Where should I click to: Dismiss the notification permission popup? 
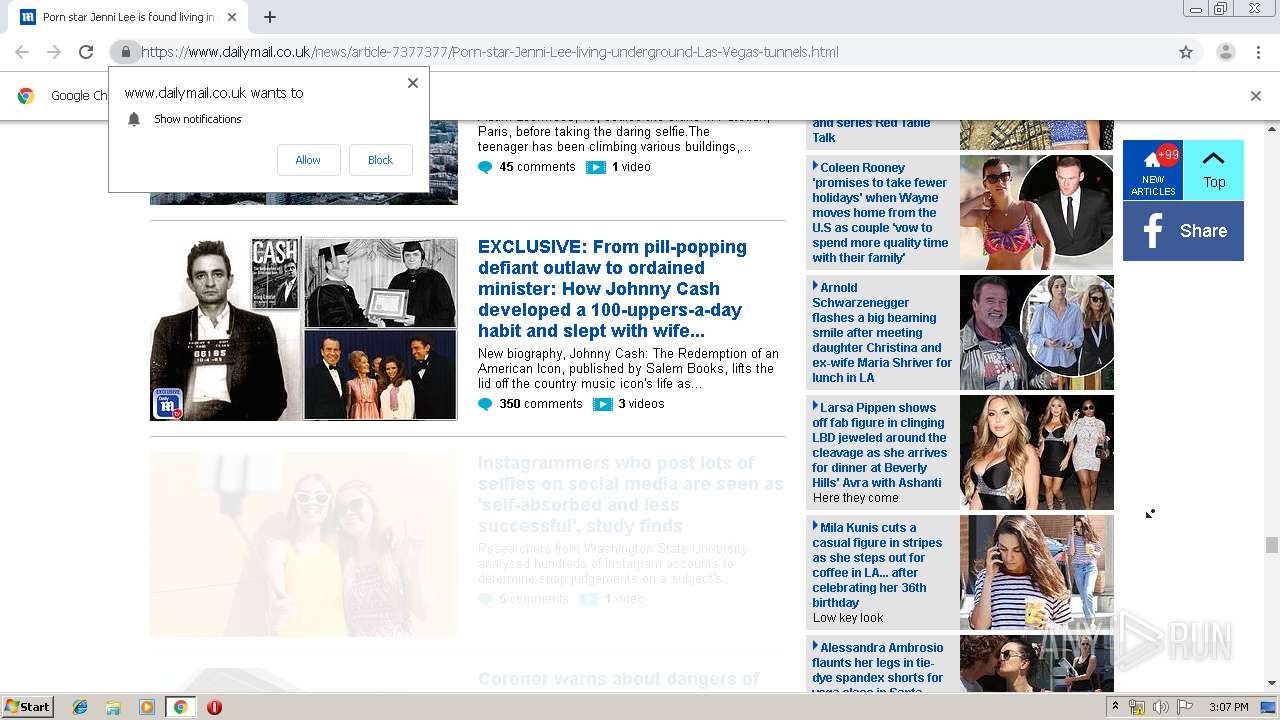(x=413, y=83)
